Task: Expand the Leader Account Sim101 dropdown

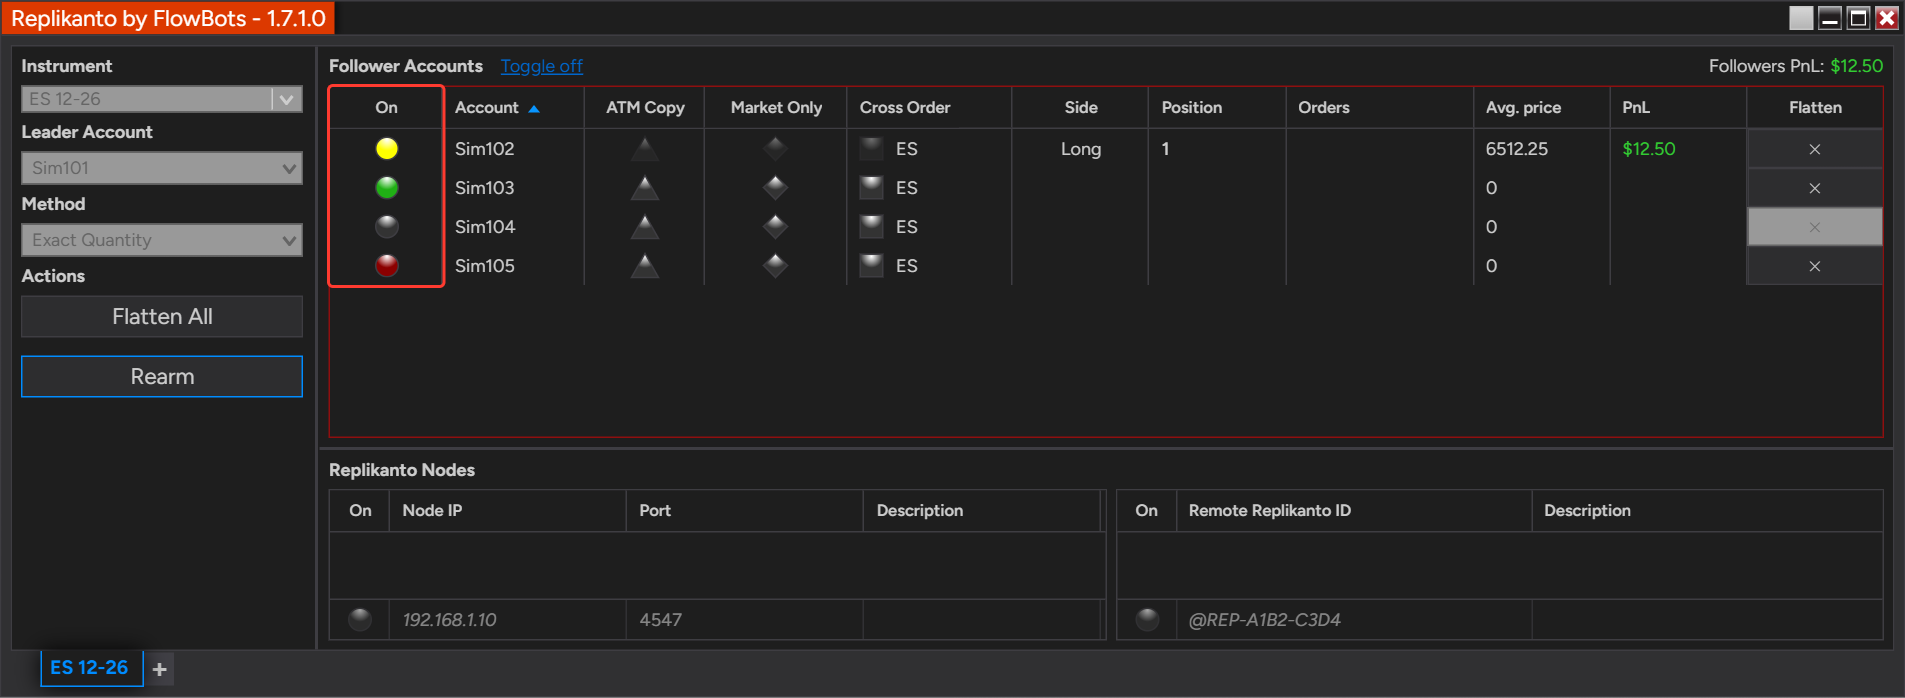Action: [162, 168]
